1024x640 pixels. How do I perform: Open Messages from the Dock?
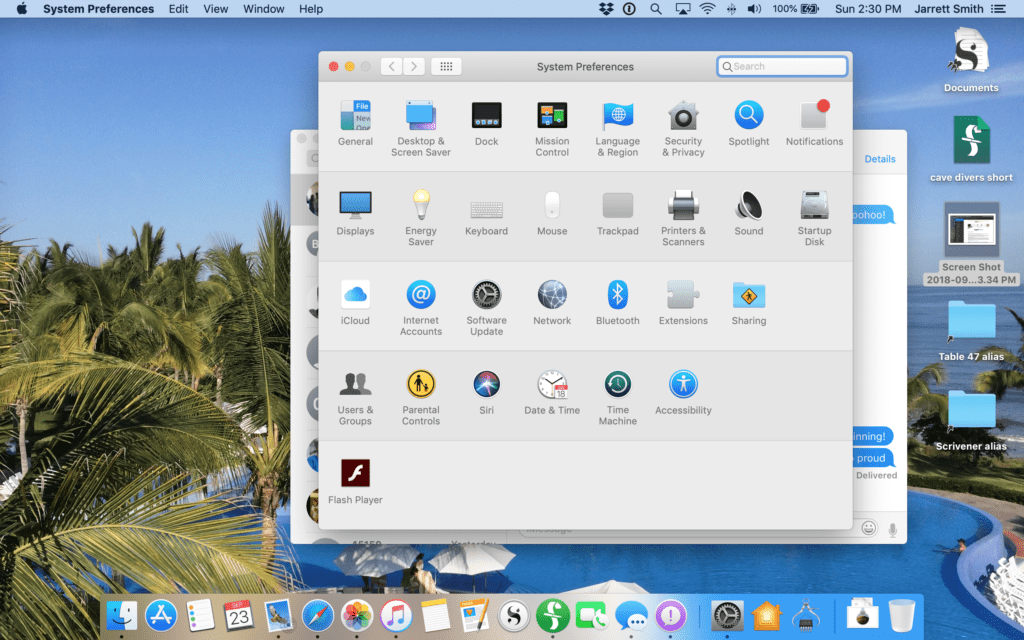point(632,615)
